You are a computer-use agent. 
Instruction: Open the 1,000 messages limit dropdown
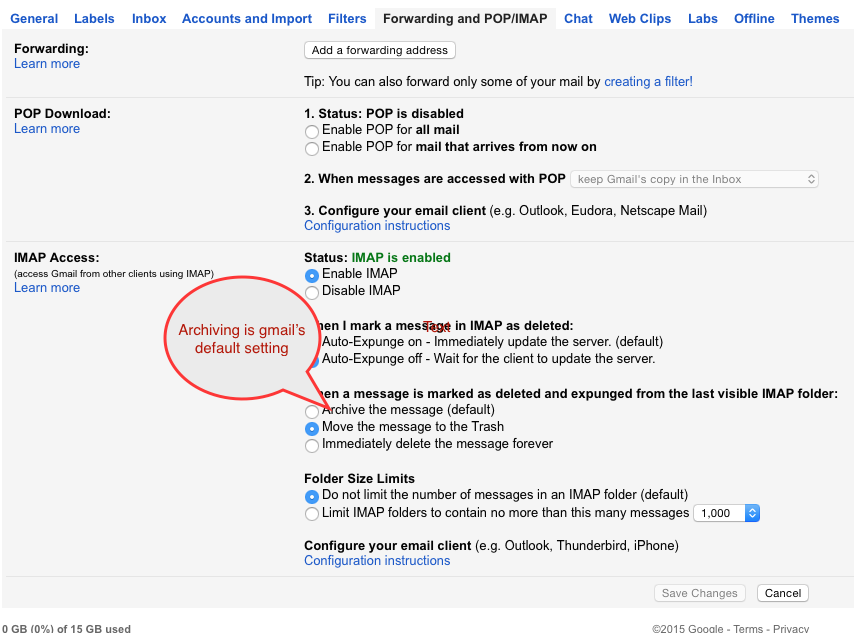click(x=726, y=513)
